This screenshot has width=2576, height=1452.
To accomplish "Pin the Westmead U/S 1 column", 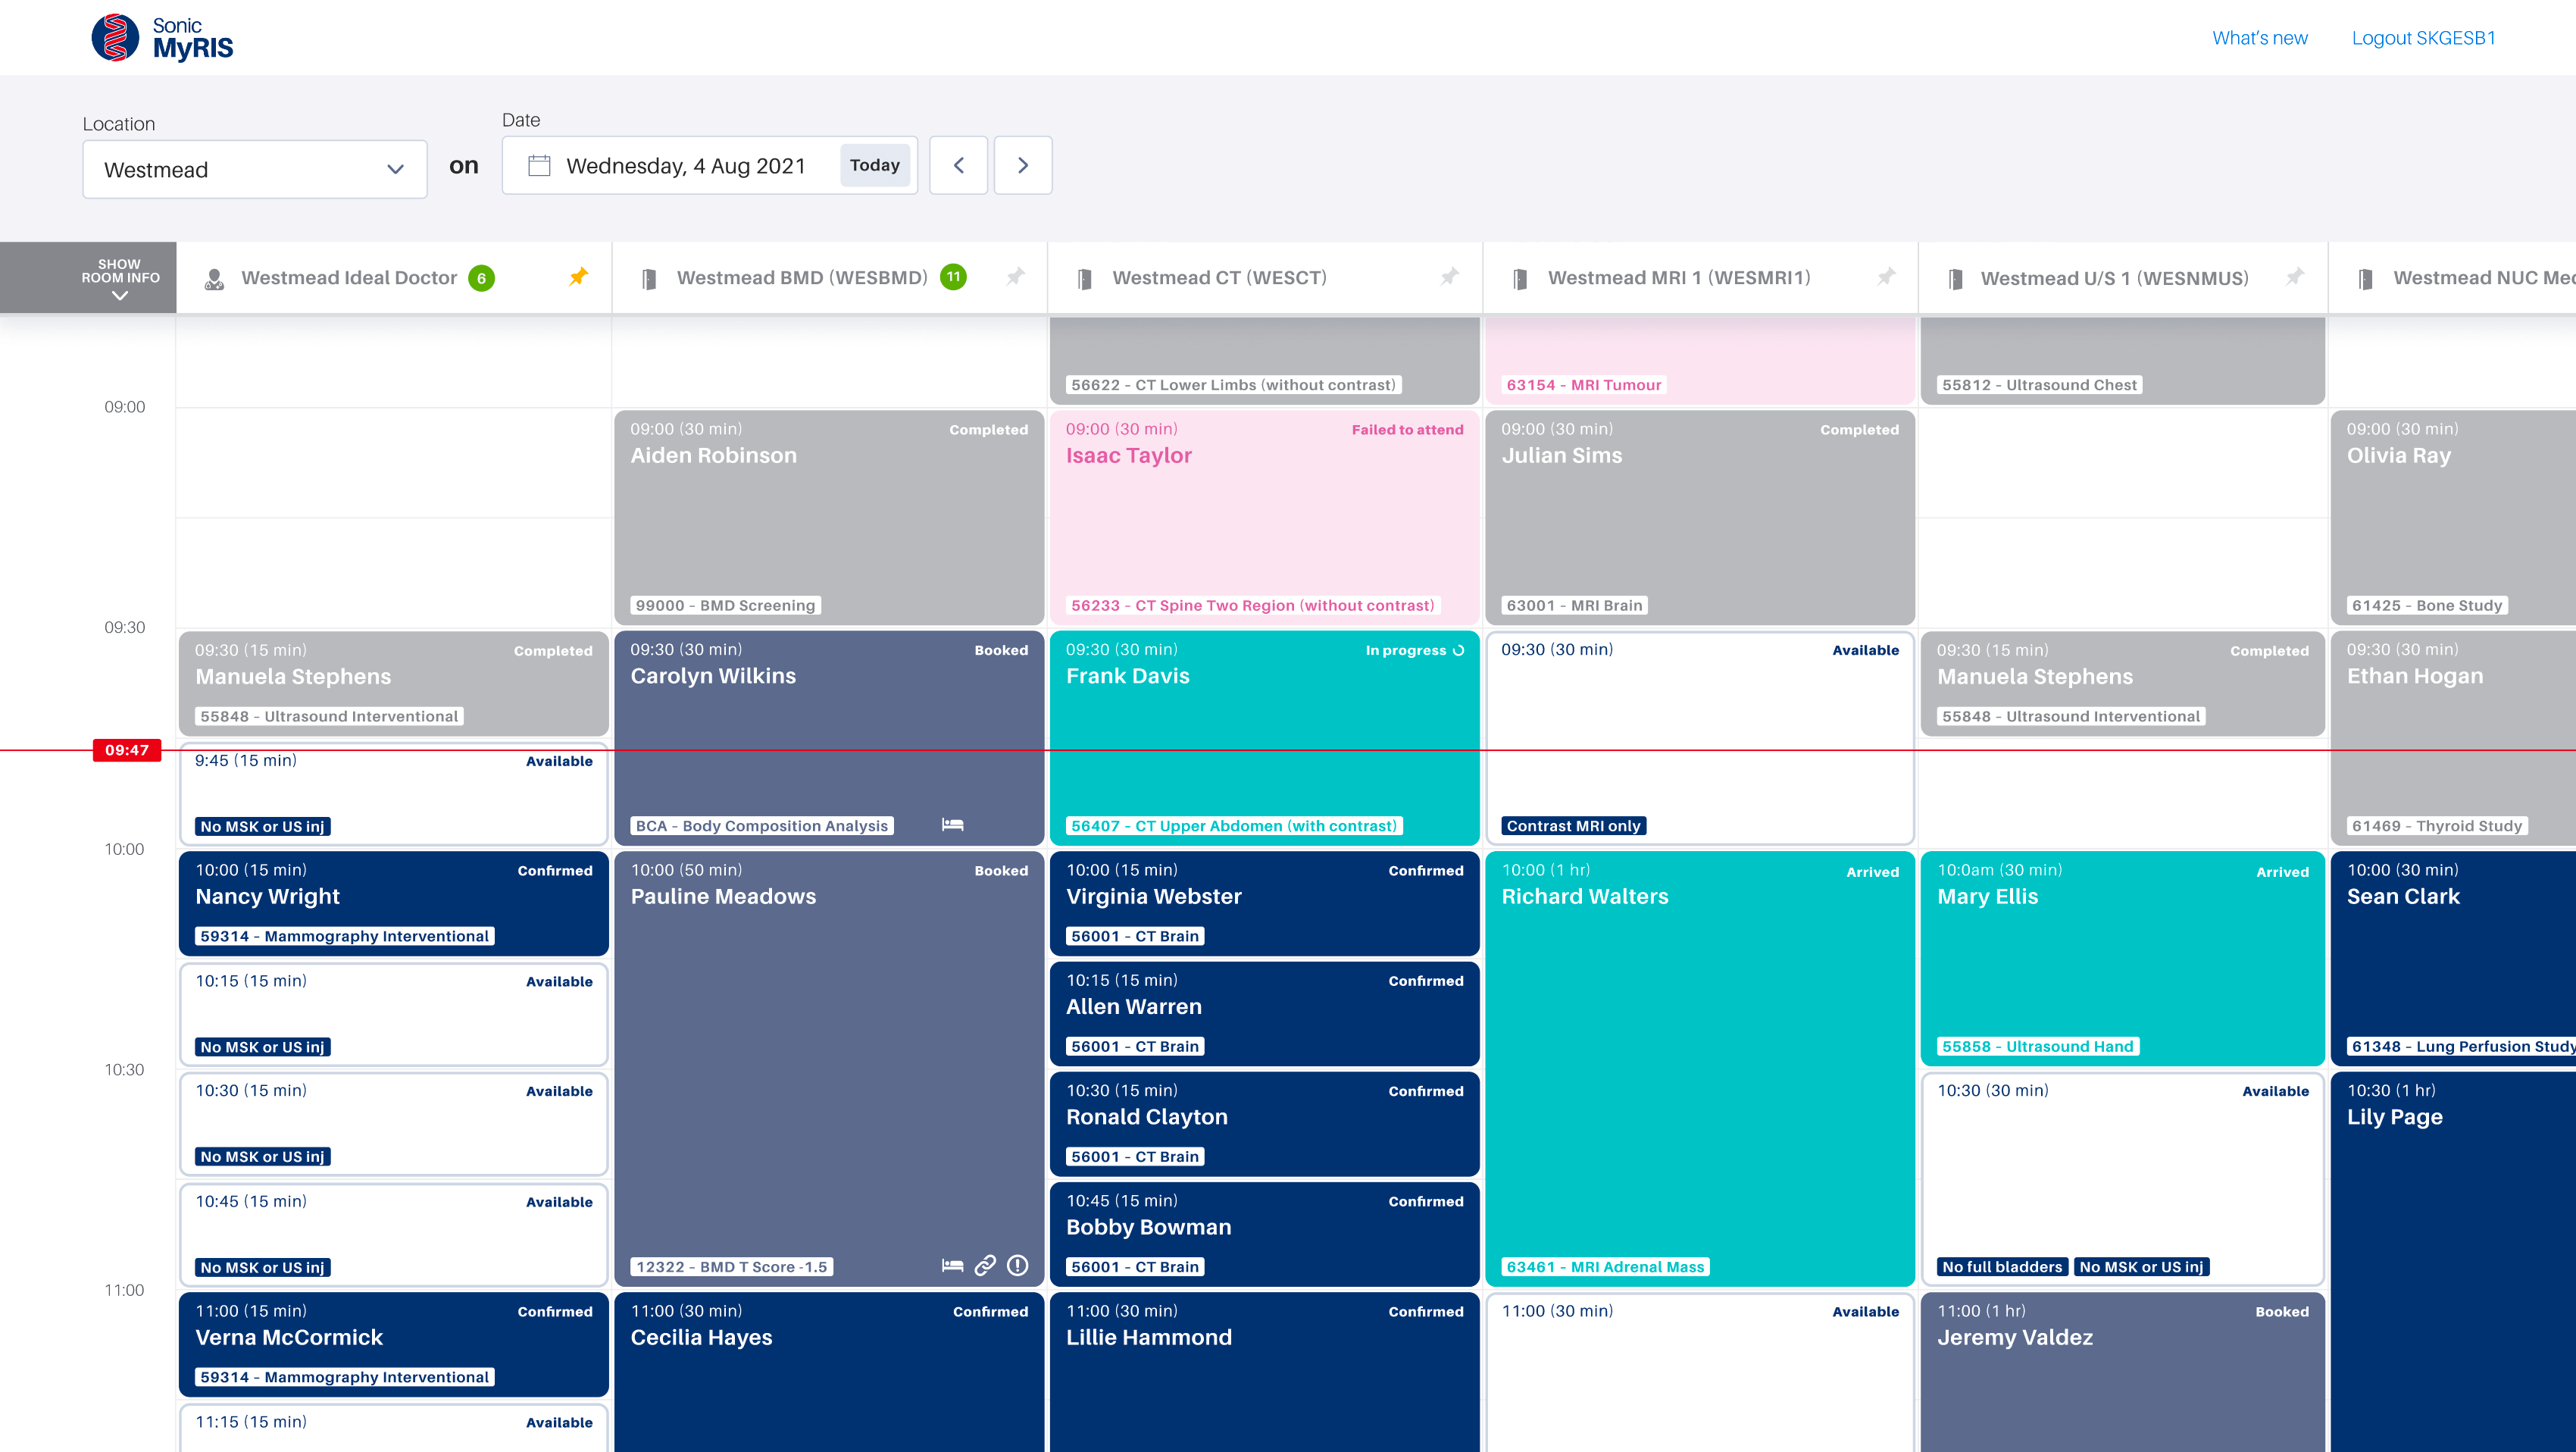I will (2295, 276).
